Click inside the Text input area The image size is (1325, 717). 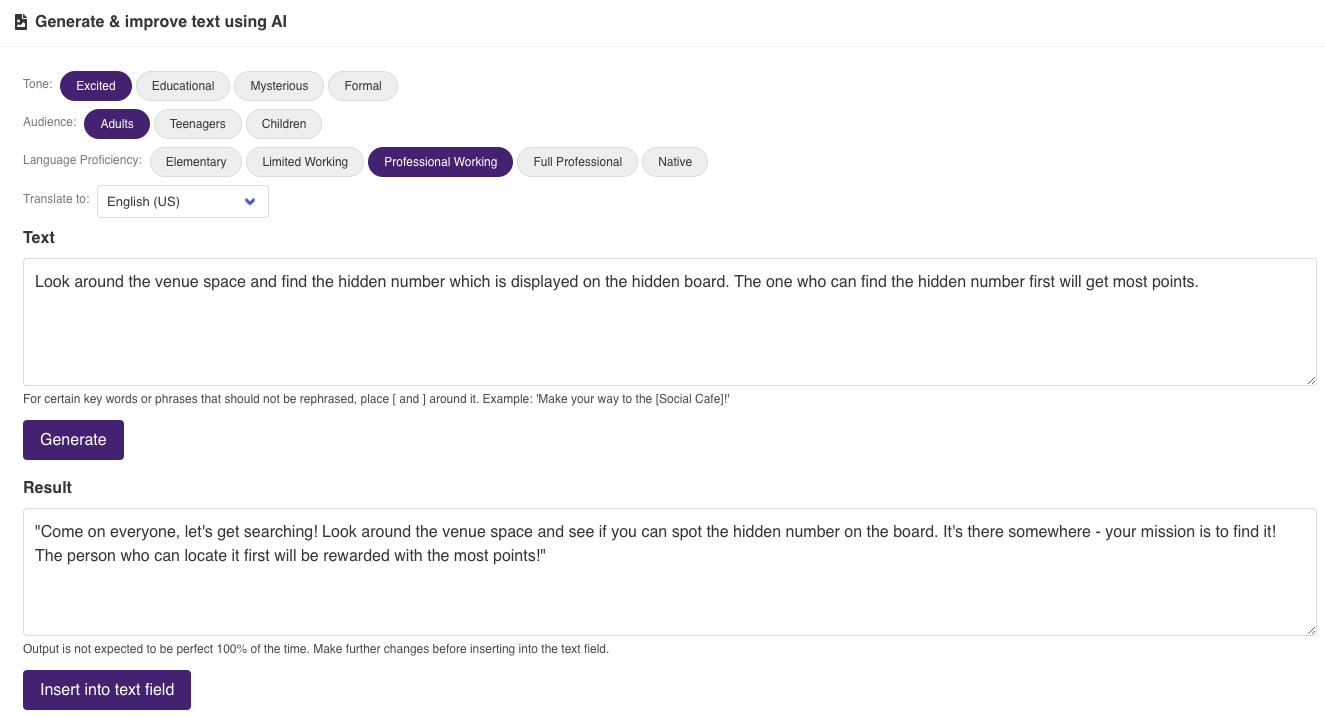670,322
